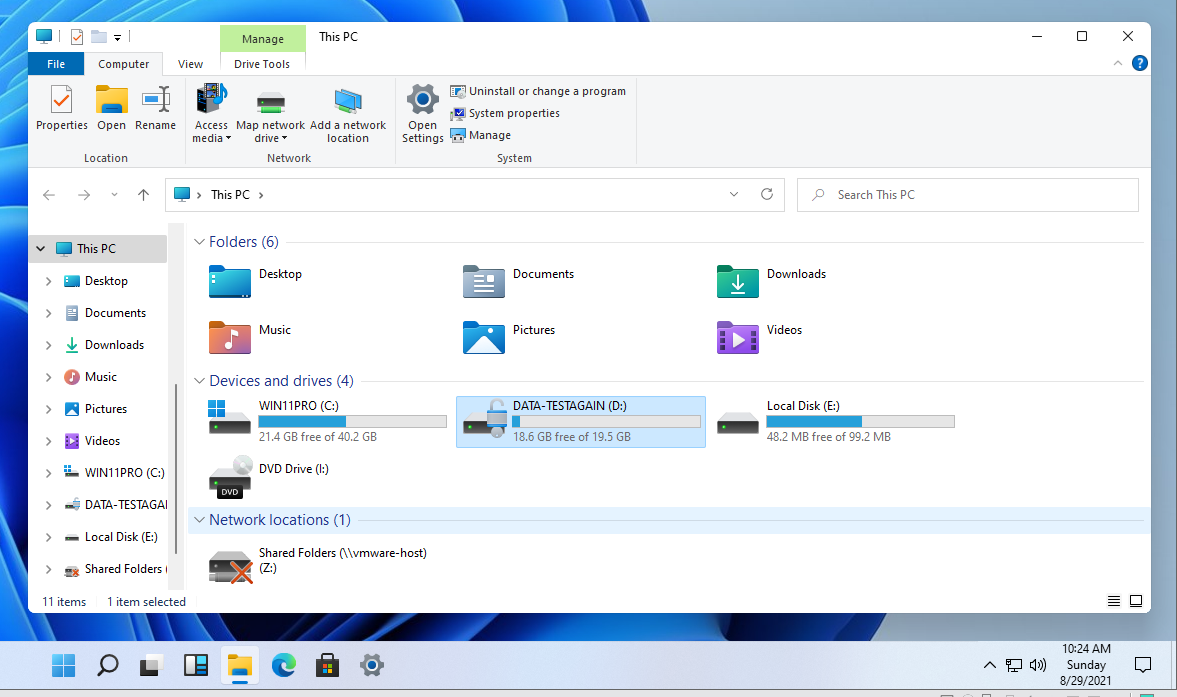
Task: Click the Up one level arrow
Action: pos(143,195)
